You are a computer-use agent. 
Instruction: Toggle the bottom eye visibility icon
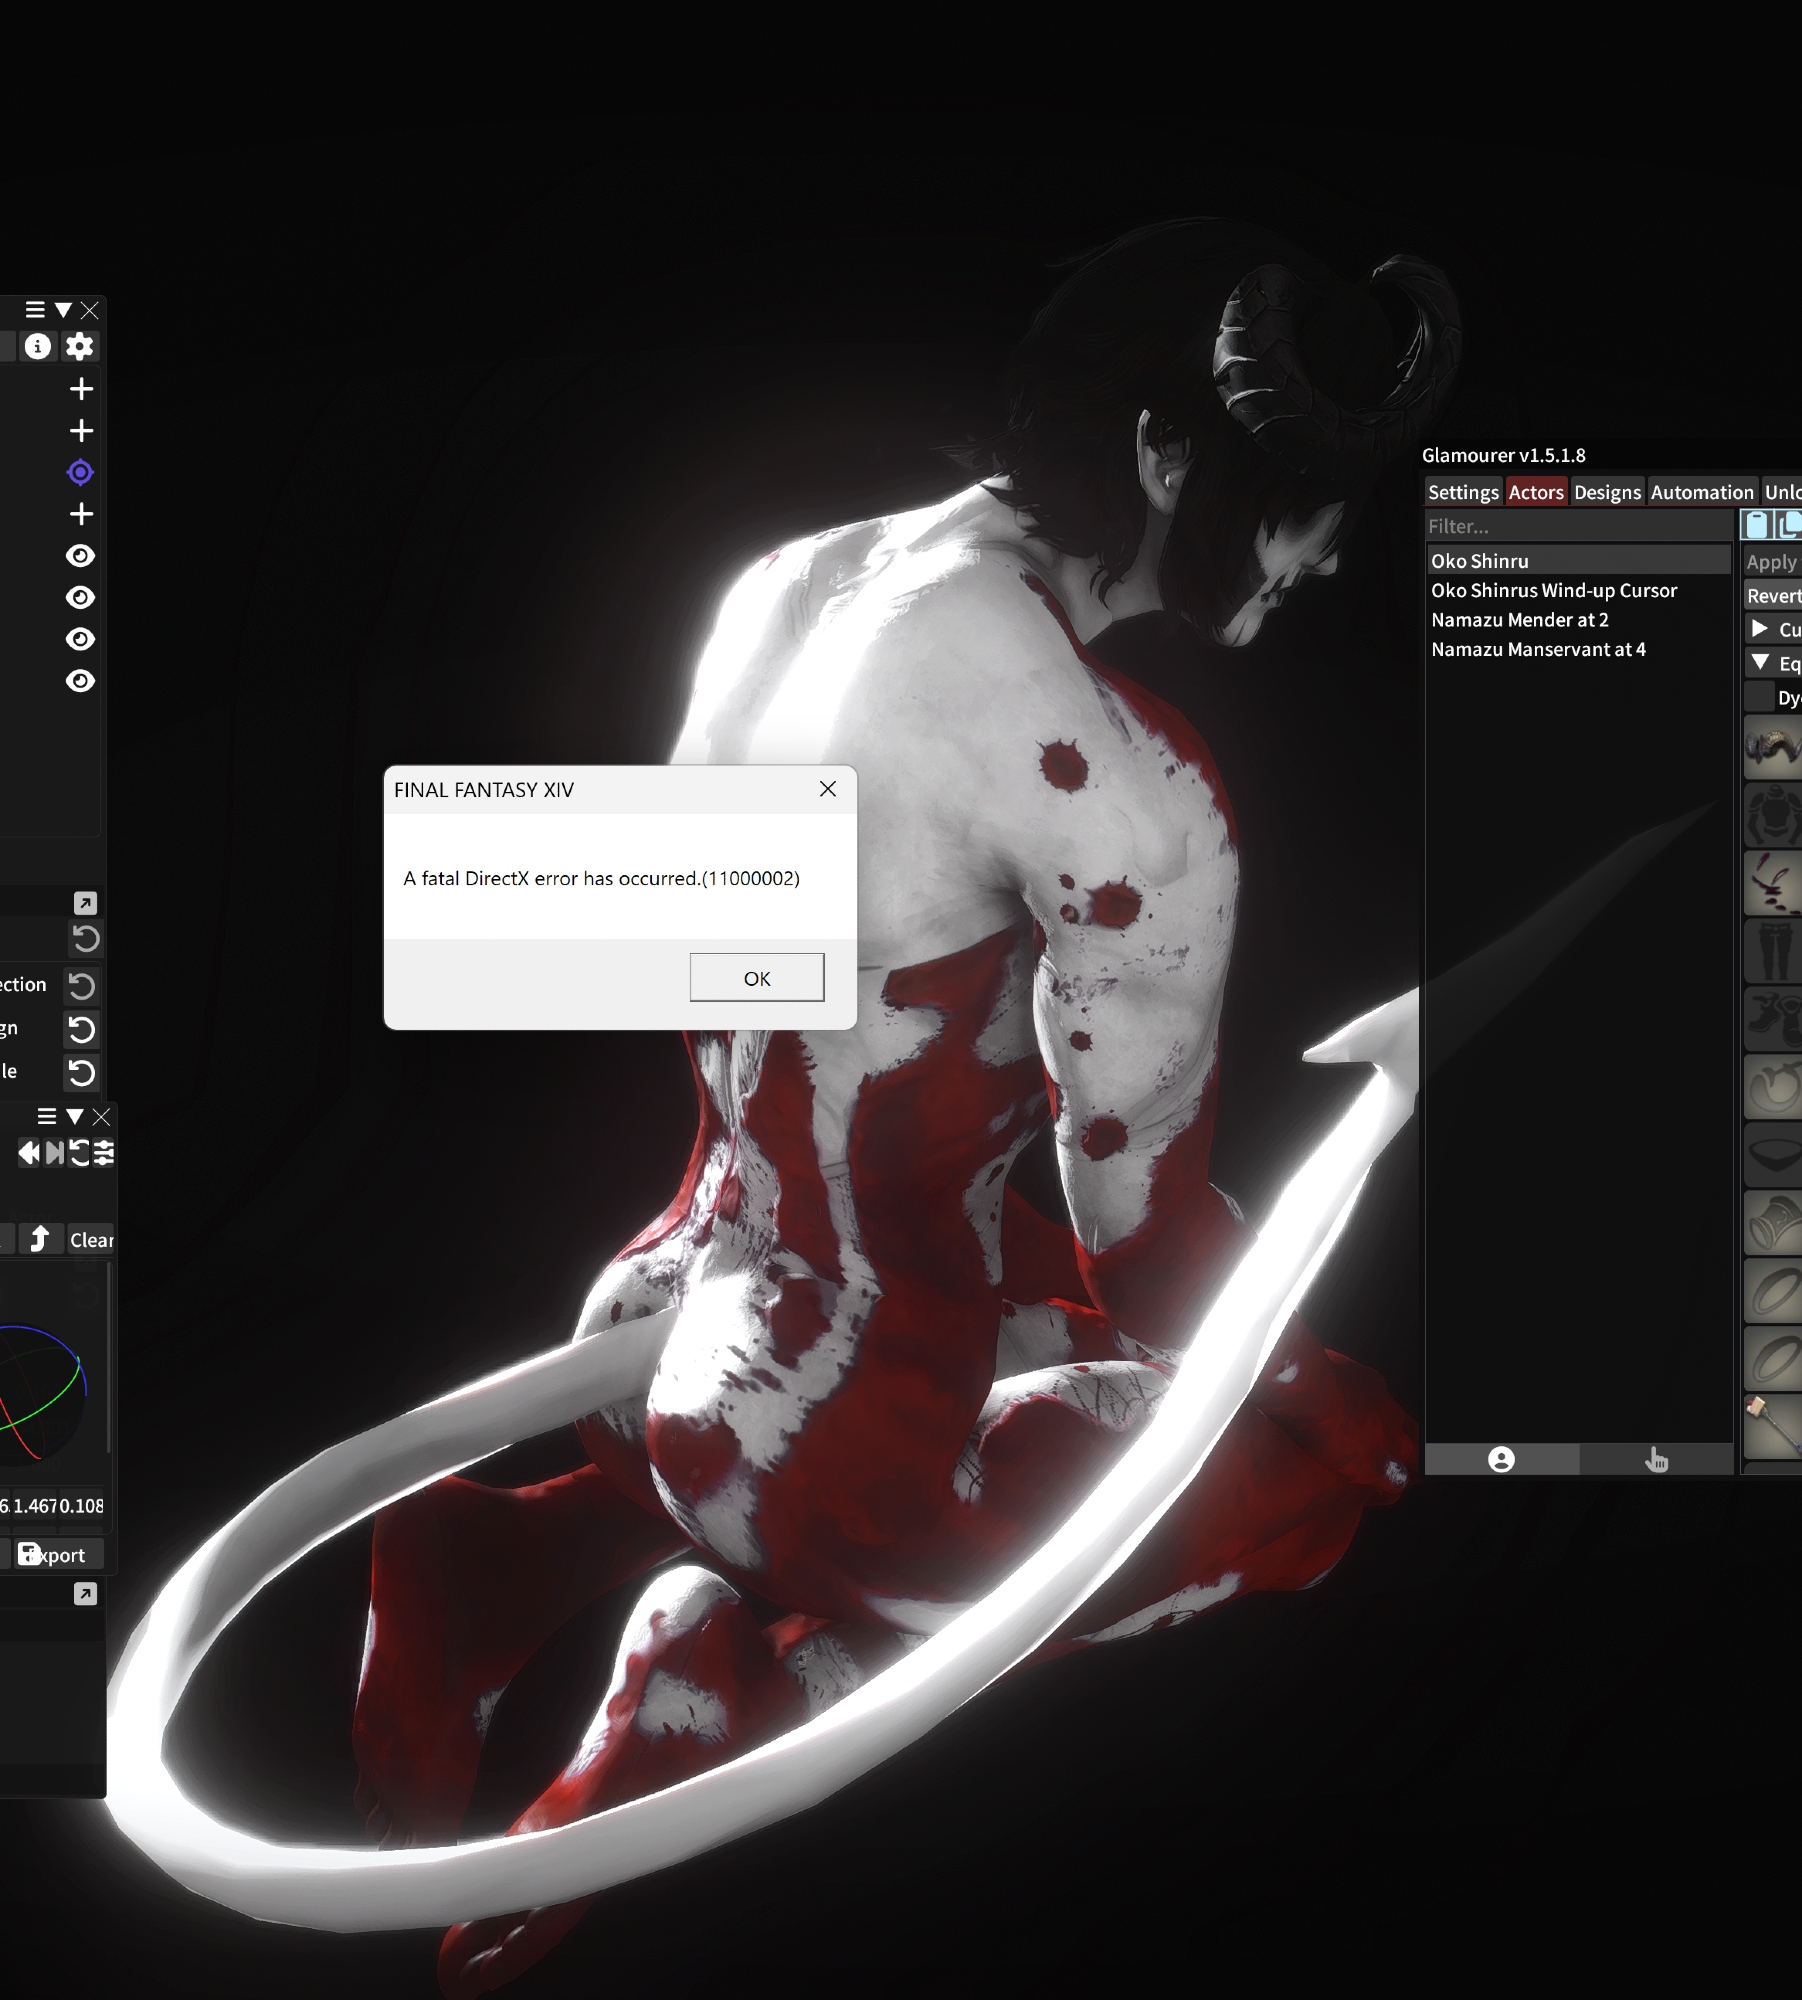coord(80,681)
